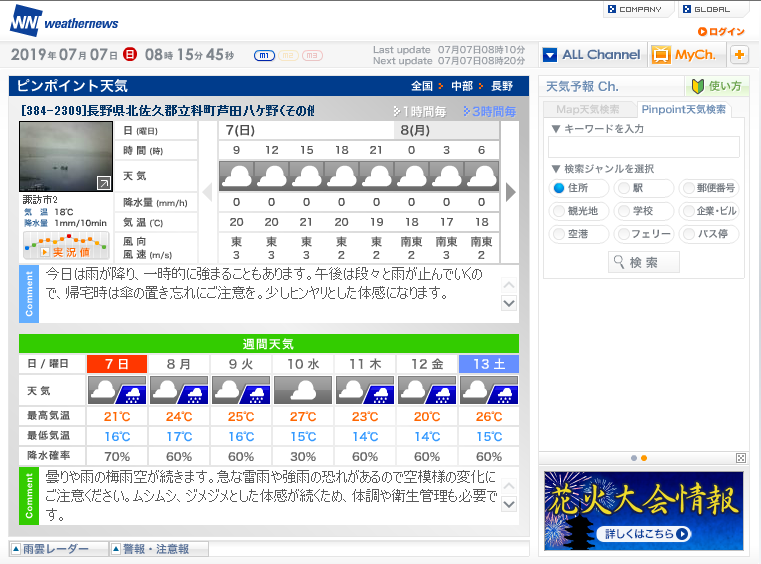Switch to the Map天気検索 tab
Viewport: 761px width, 564px height.
coord(588,109)
